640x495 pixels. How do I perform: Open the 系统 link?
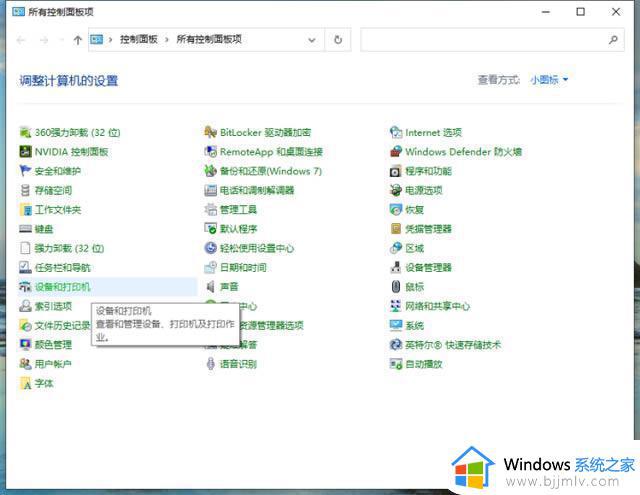pyautogui.click(x=415, y=325)
